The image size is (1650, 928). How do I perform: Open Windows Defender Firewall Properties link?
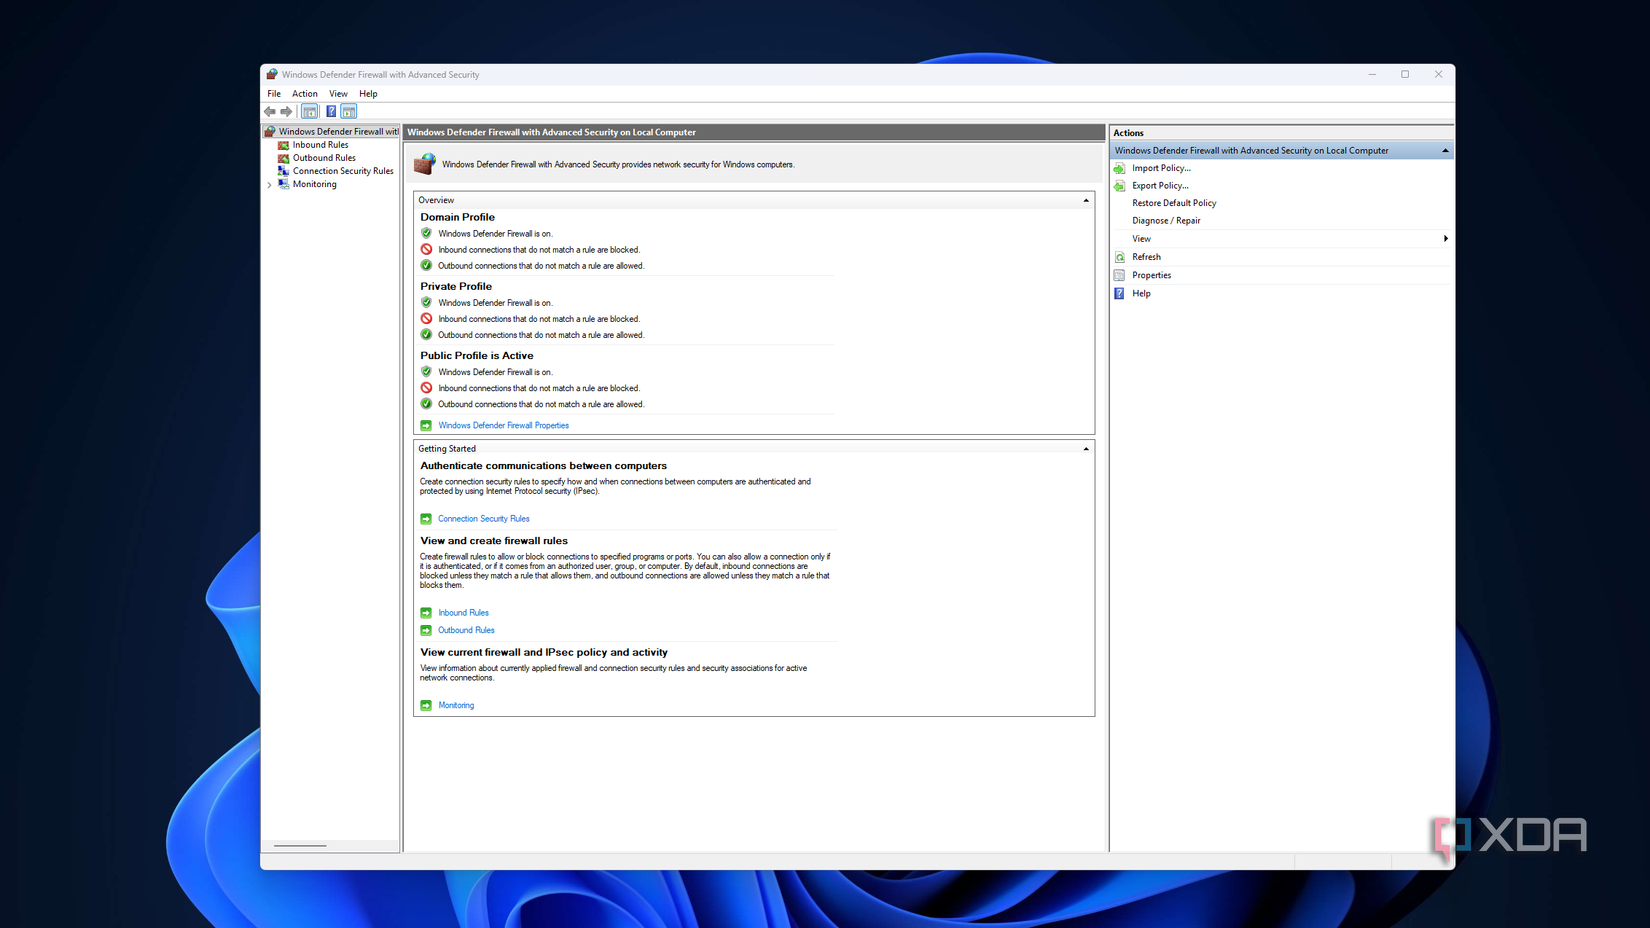503,426
